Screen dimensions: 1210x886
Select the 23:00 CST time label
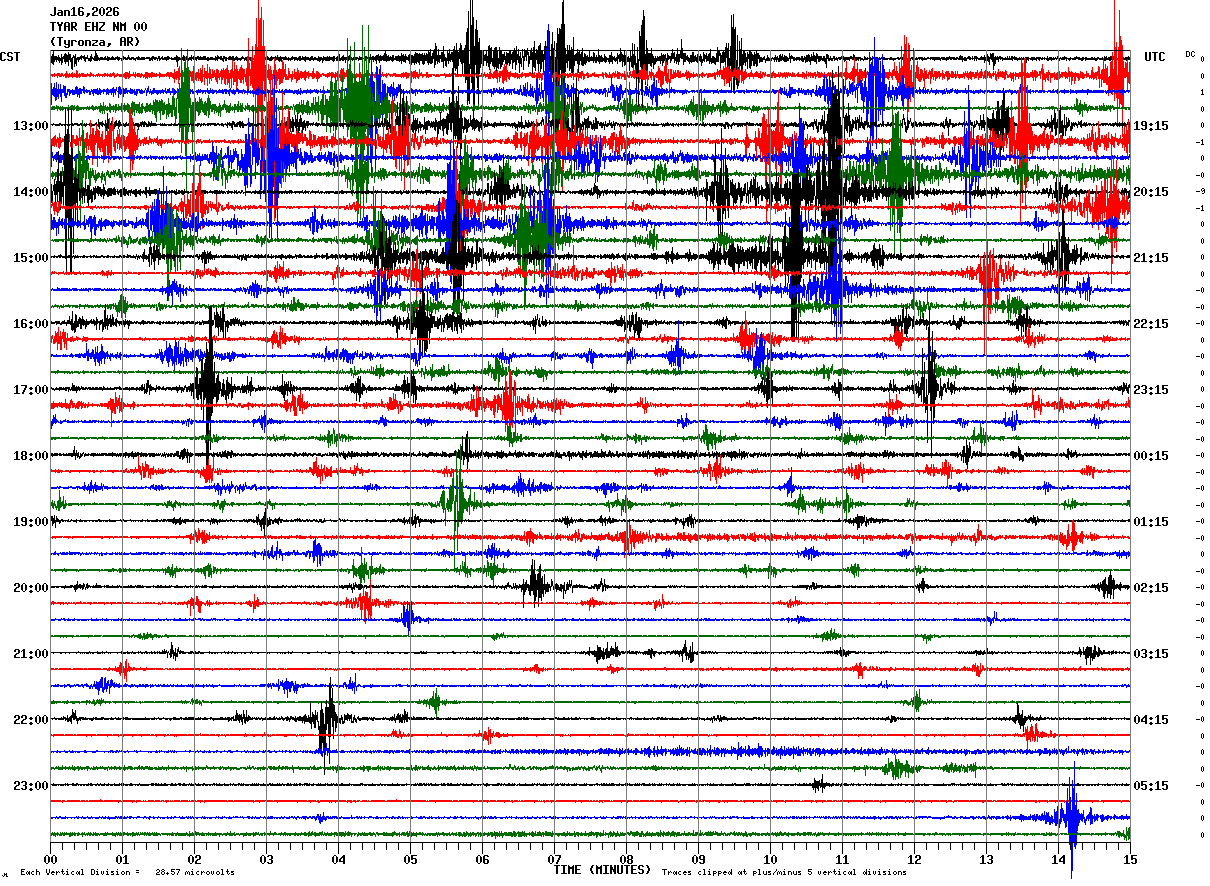click(x=31, y=786)
